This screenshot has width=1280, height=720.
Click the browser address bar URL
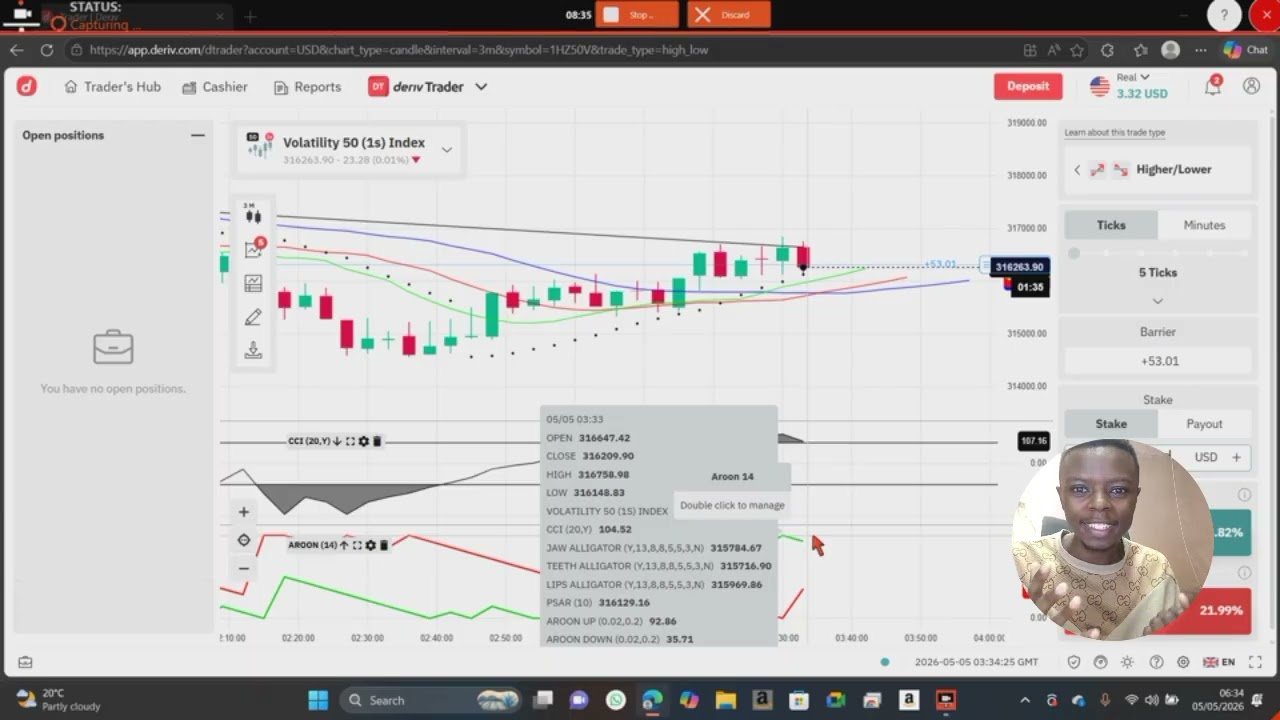tap(399, 50)
